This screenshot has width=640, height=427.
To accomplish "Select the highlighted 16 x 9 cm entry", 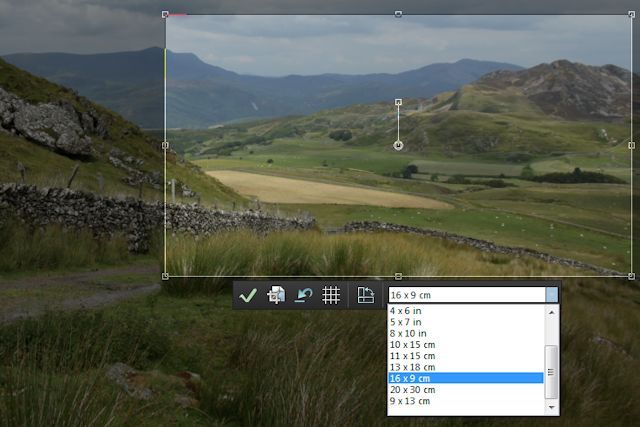I will 410,379.
